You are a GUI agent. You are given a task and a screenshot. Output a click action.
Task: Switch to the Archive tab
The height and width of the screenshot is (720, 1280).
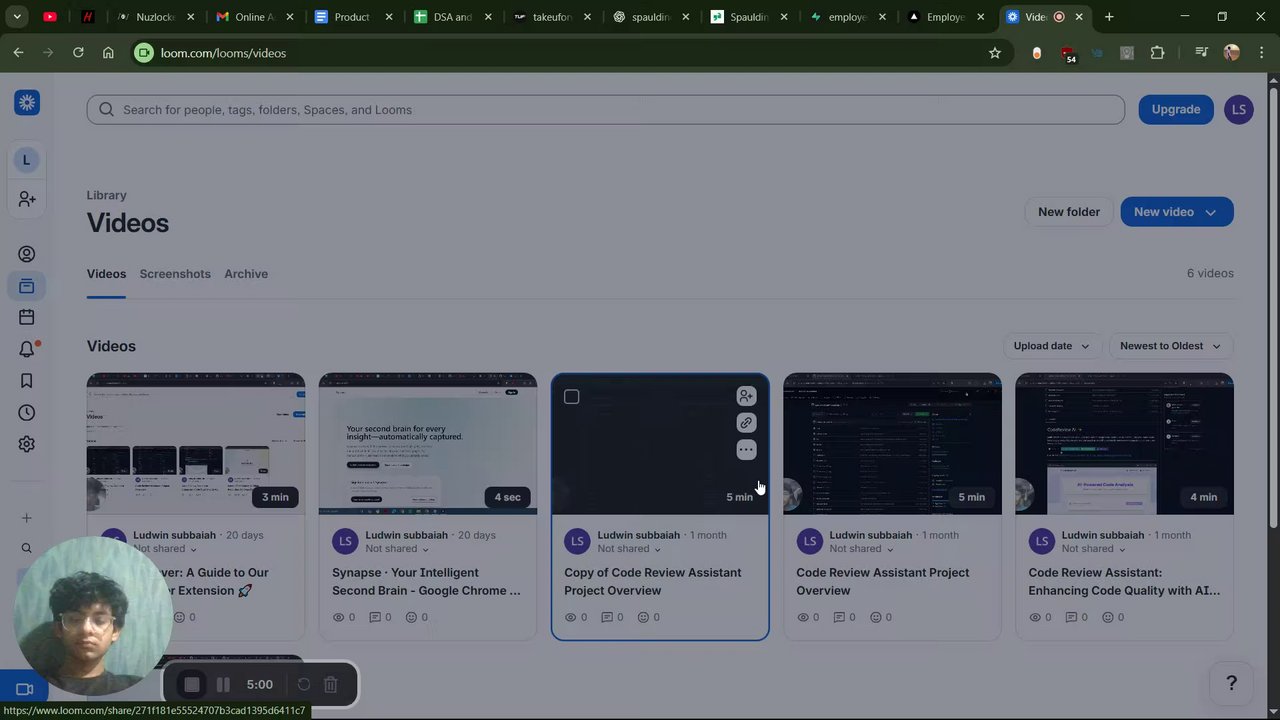[x=246, y=274]
